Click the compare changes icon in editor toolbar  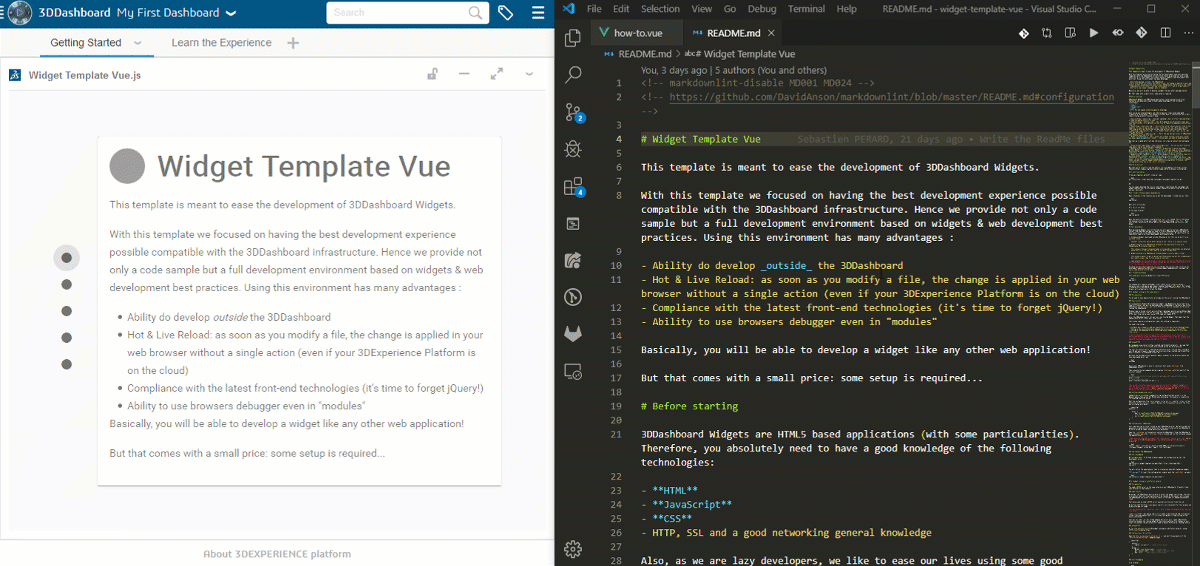[1047, 33]
